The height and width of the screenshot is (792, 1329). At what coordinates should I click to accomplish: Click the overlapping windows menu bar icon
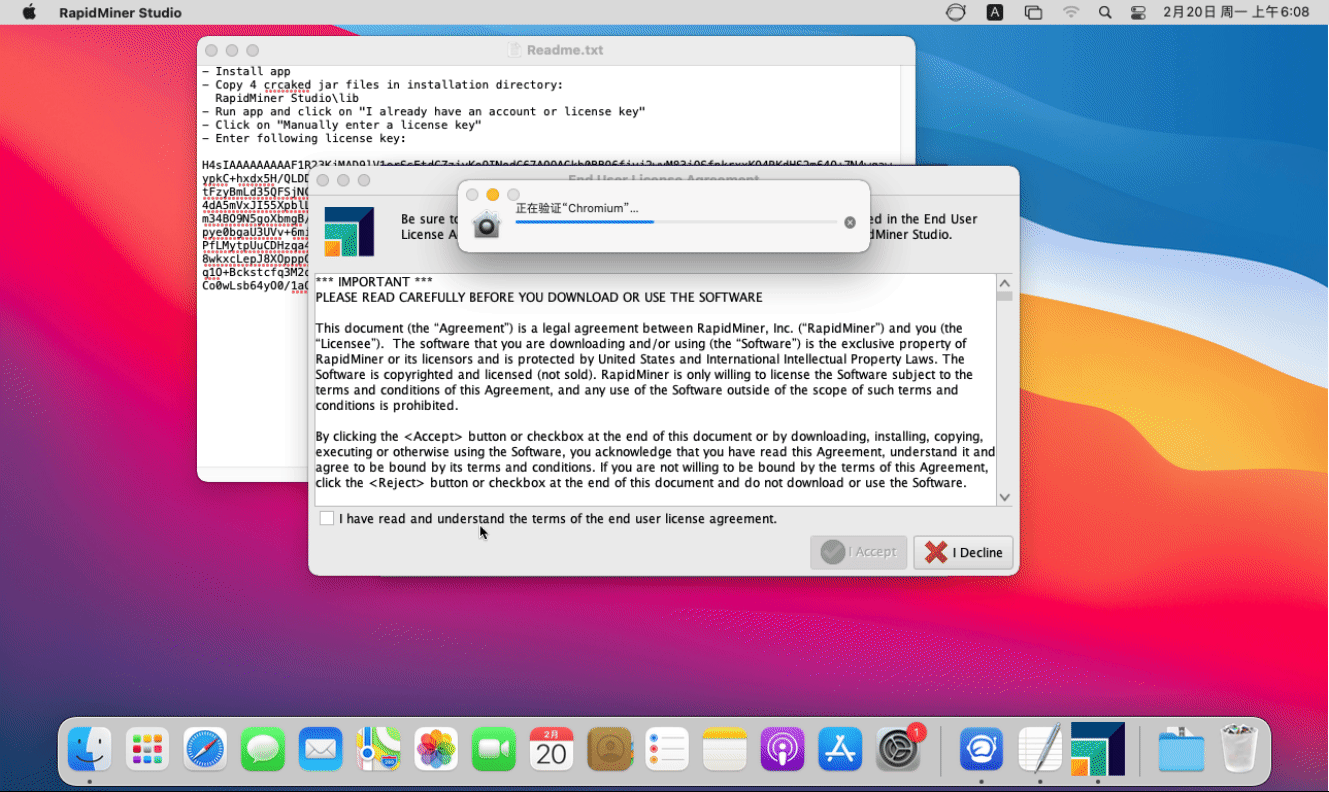click(x=1033, y=12)
